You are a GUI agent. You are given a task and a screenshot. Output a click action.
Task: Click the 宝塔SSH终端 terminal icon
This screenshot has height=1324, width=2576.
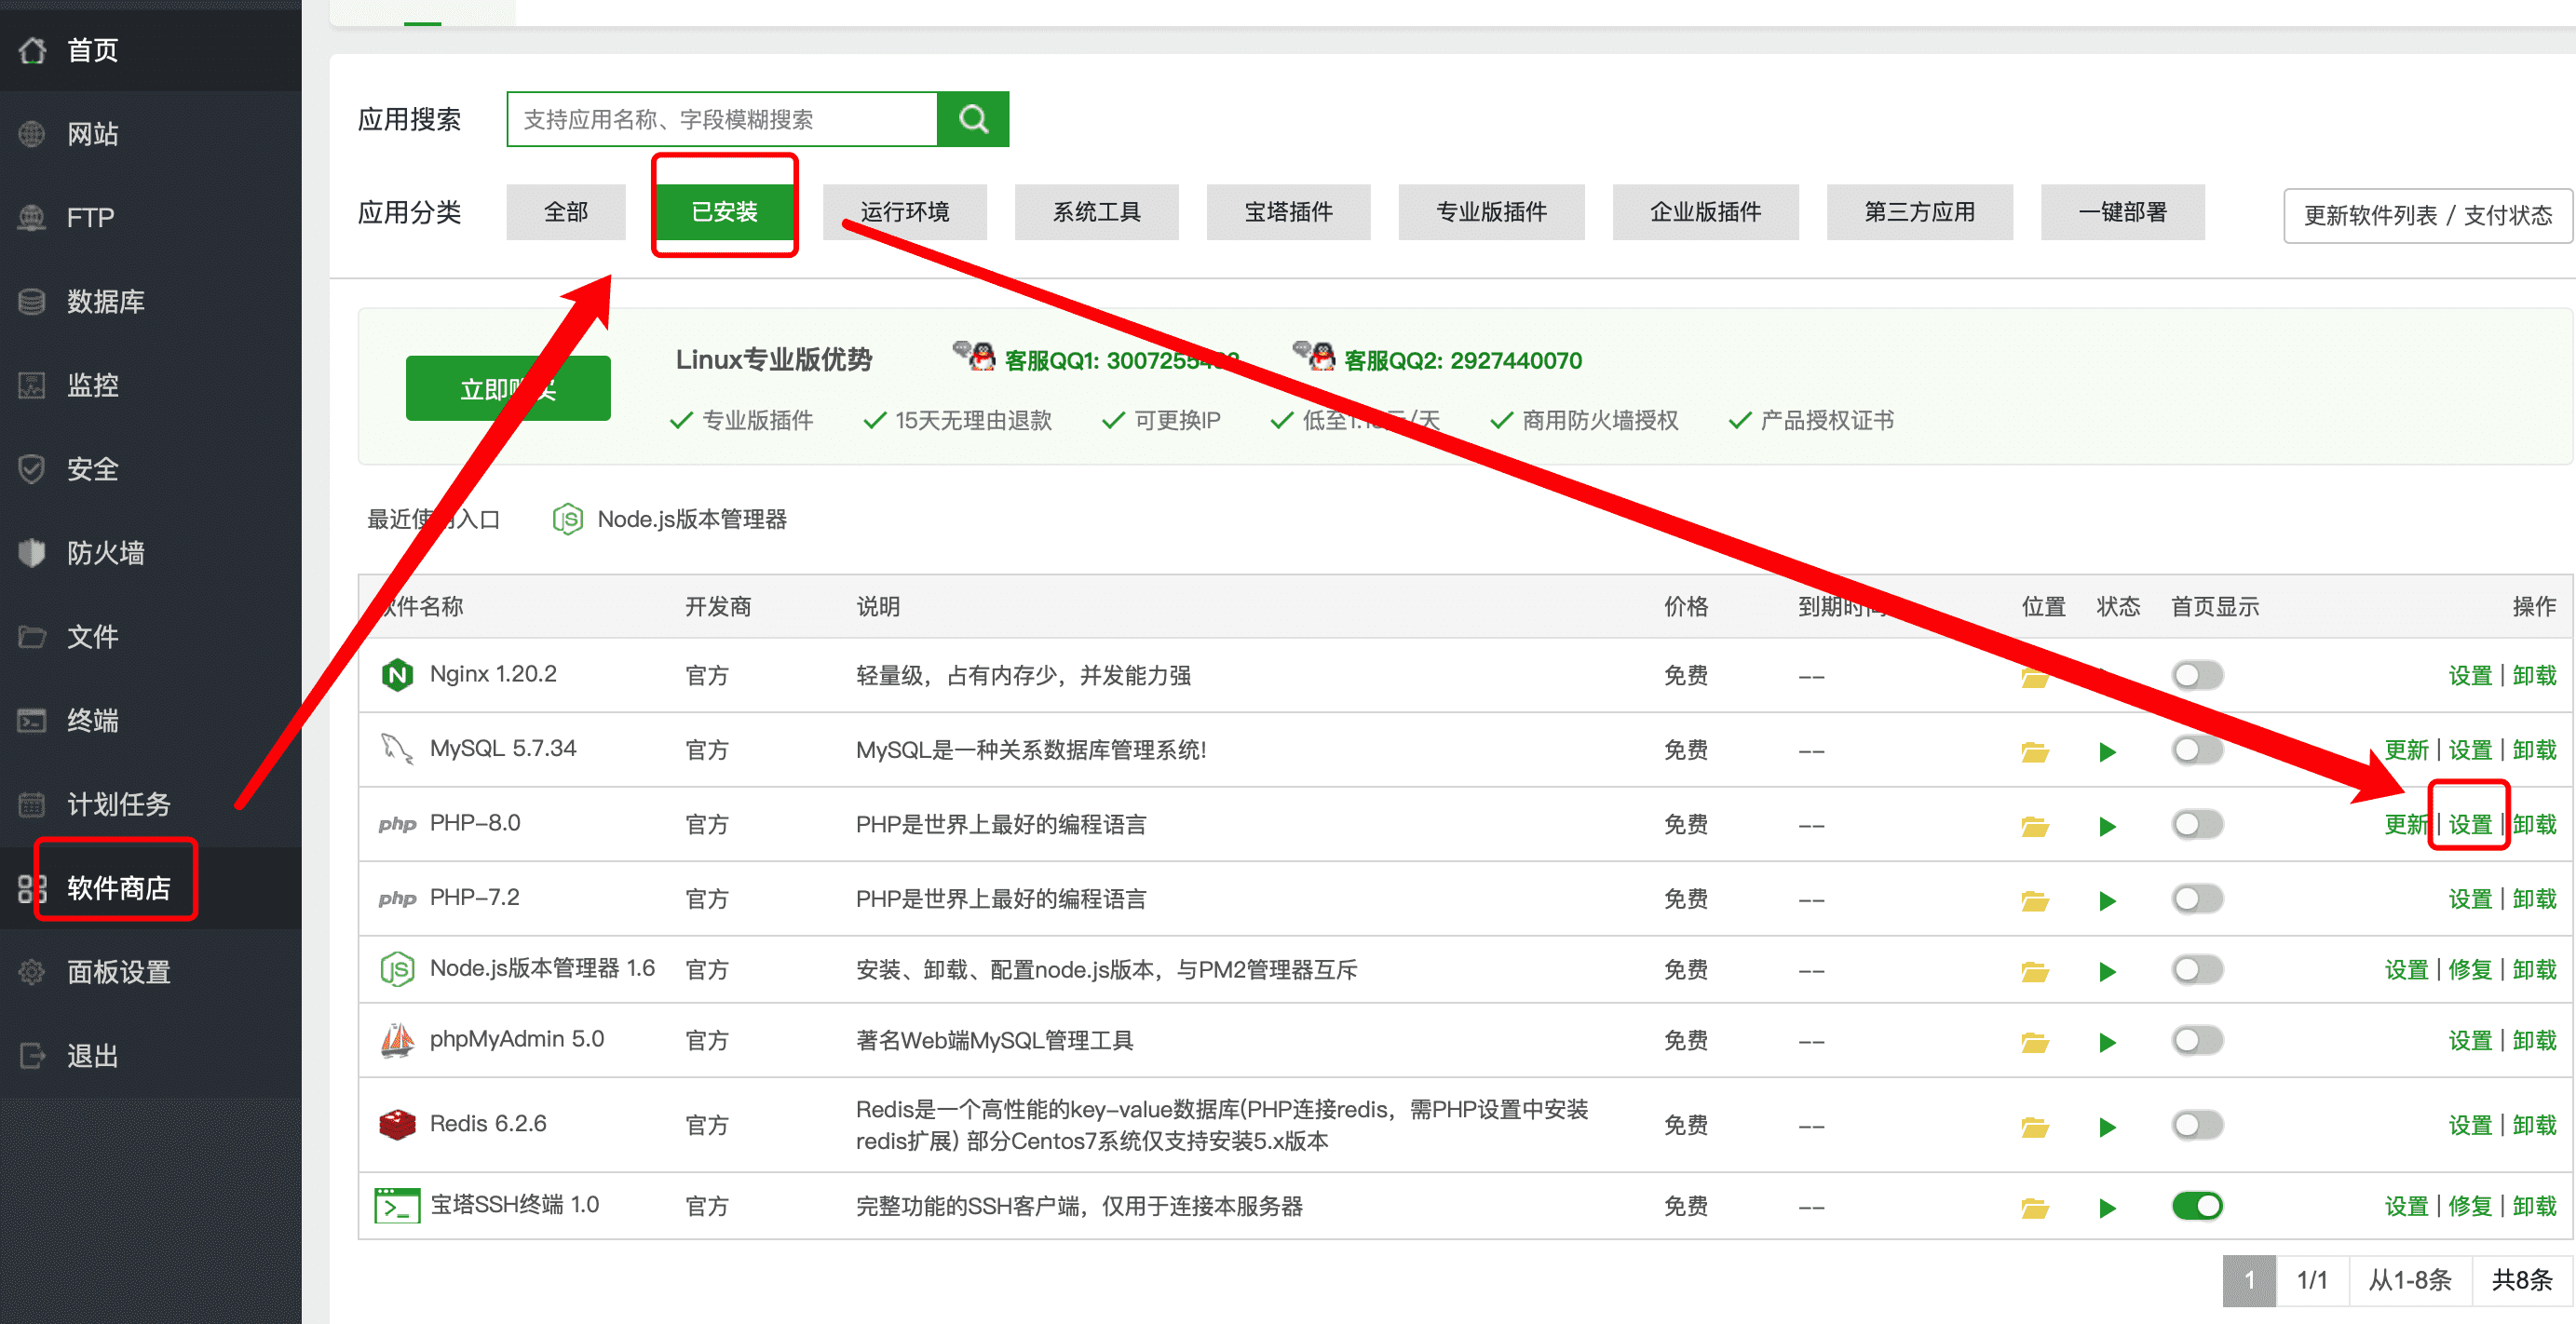[x=397, y=1205]
